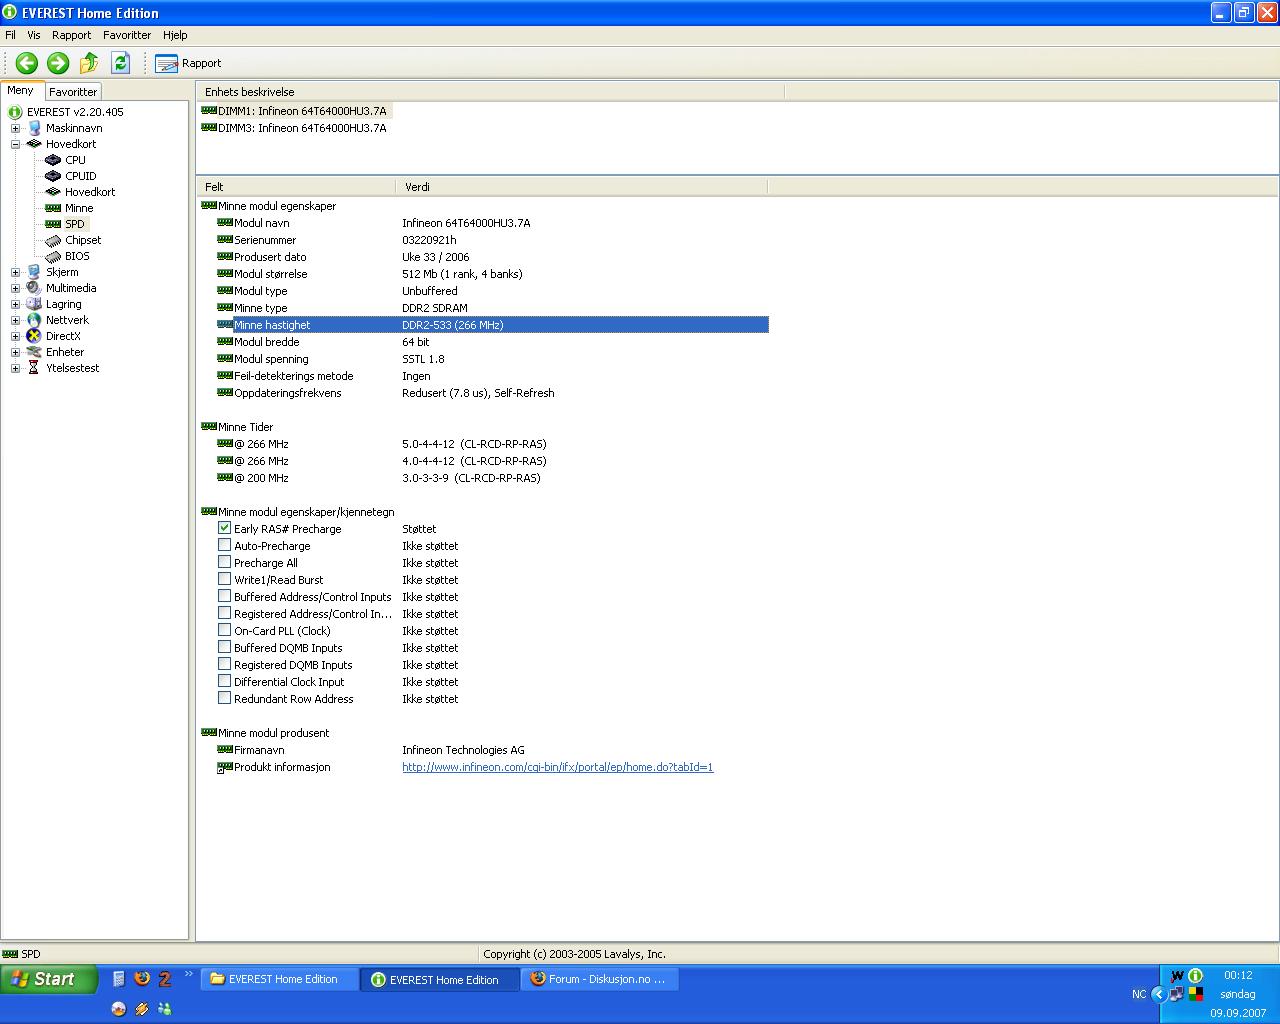Expand the Skjerm tree node
The image size is (1280, 1024).
click(x=15, y=272)
